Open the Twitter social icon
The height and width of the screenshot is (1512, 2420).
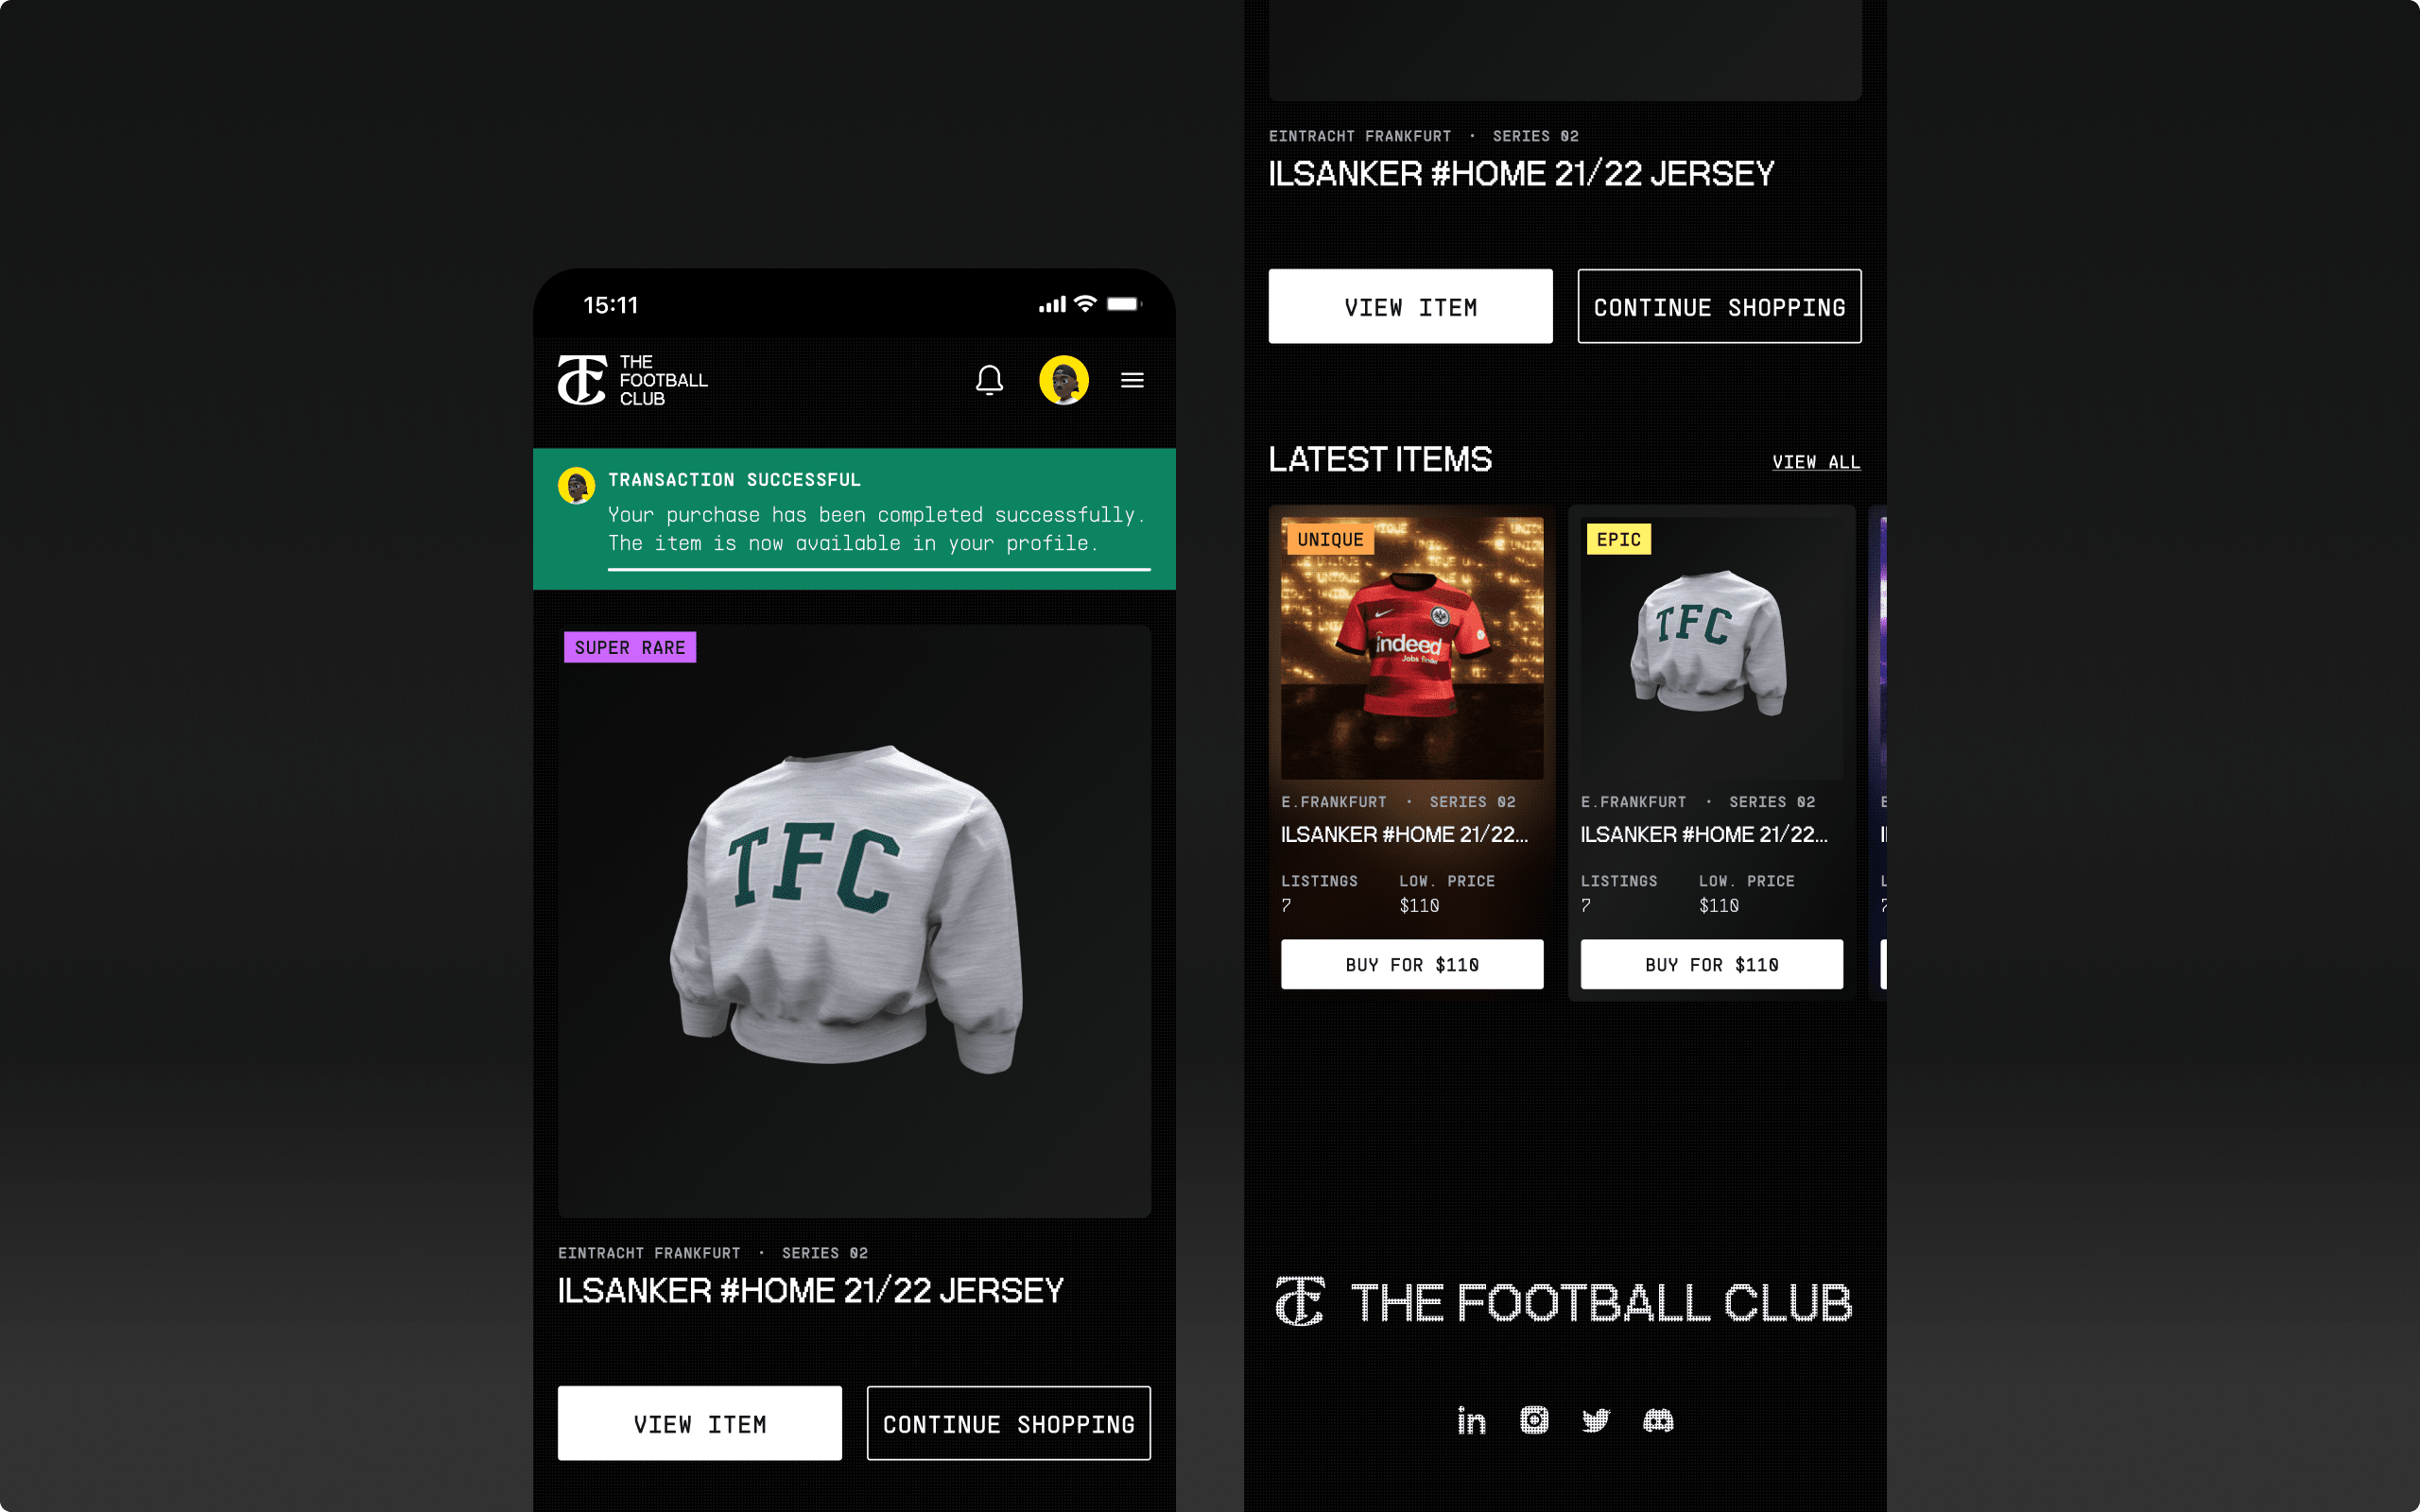(x=1596, y=1421)
